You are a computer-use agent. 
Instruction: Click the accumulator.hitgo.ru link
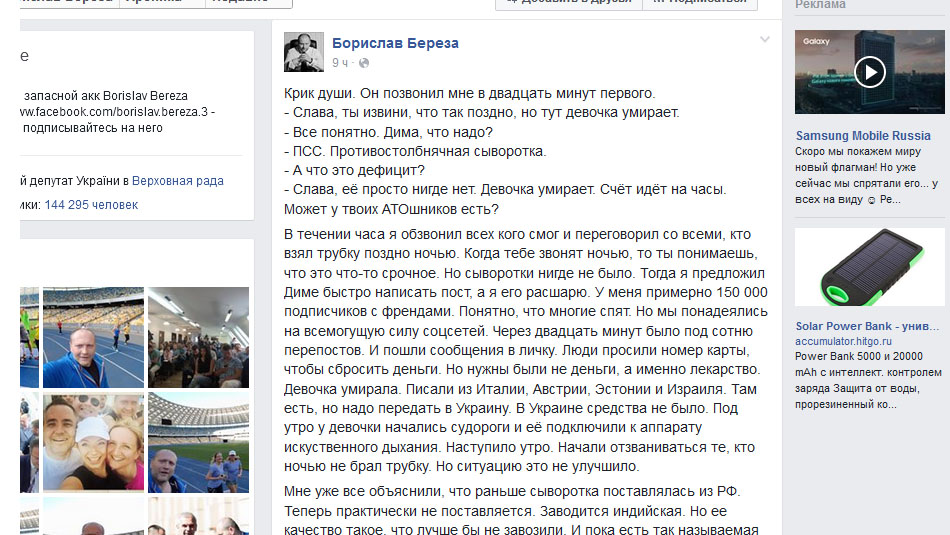tap(843, 341)
